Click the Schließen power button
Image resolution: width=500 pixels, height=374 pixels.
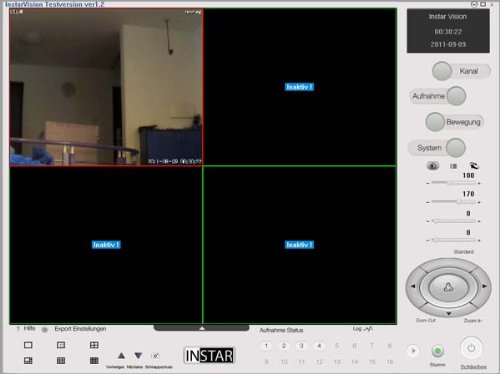[471, 348]
